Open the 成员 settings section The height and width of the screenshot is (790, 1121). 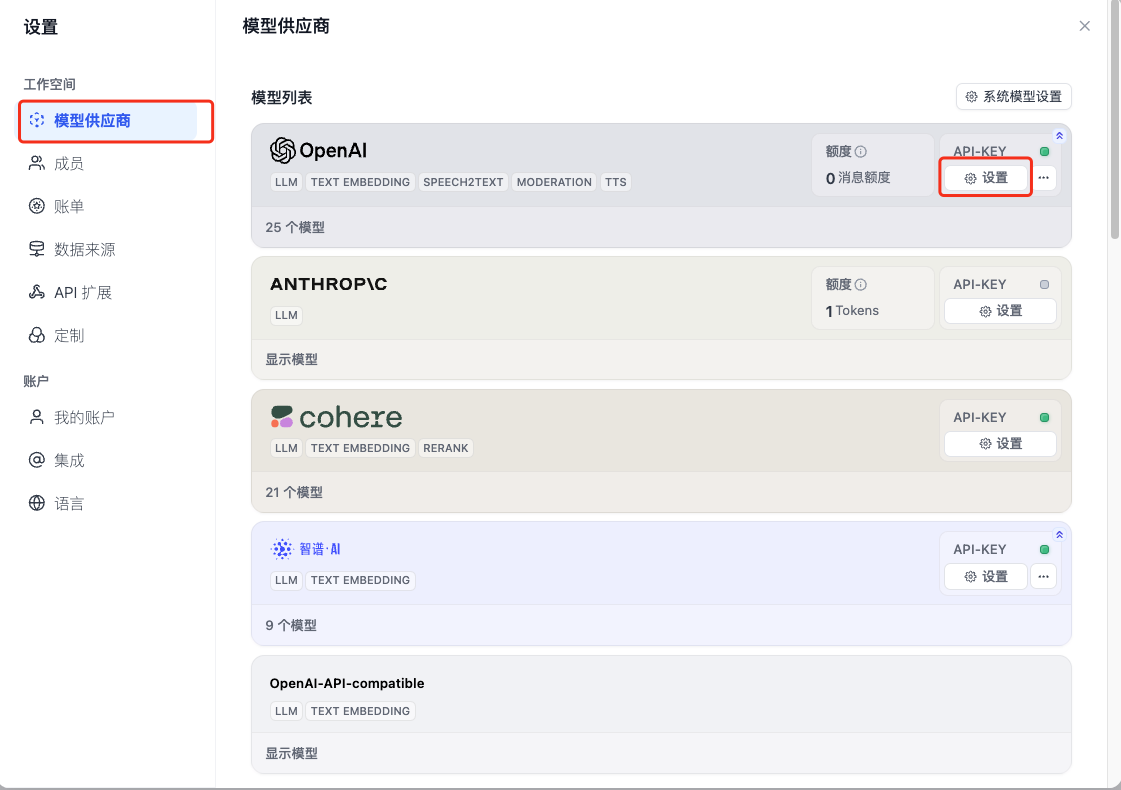pyautogui.click(x=68, y=163)
